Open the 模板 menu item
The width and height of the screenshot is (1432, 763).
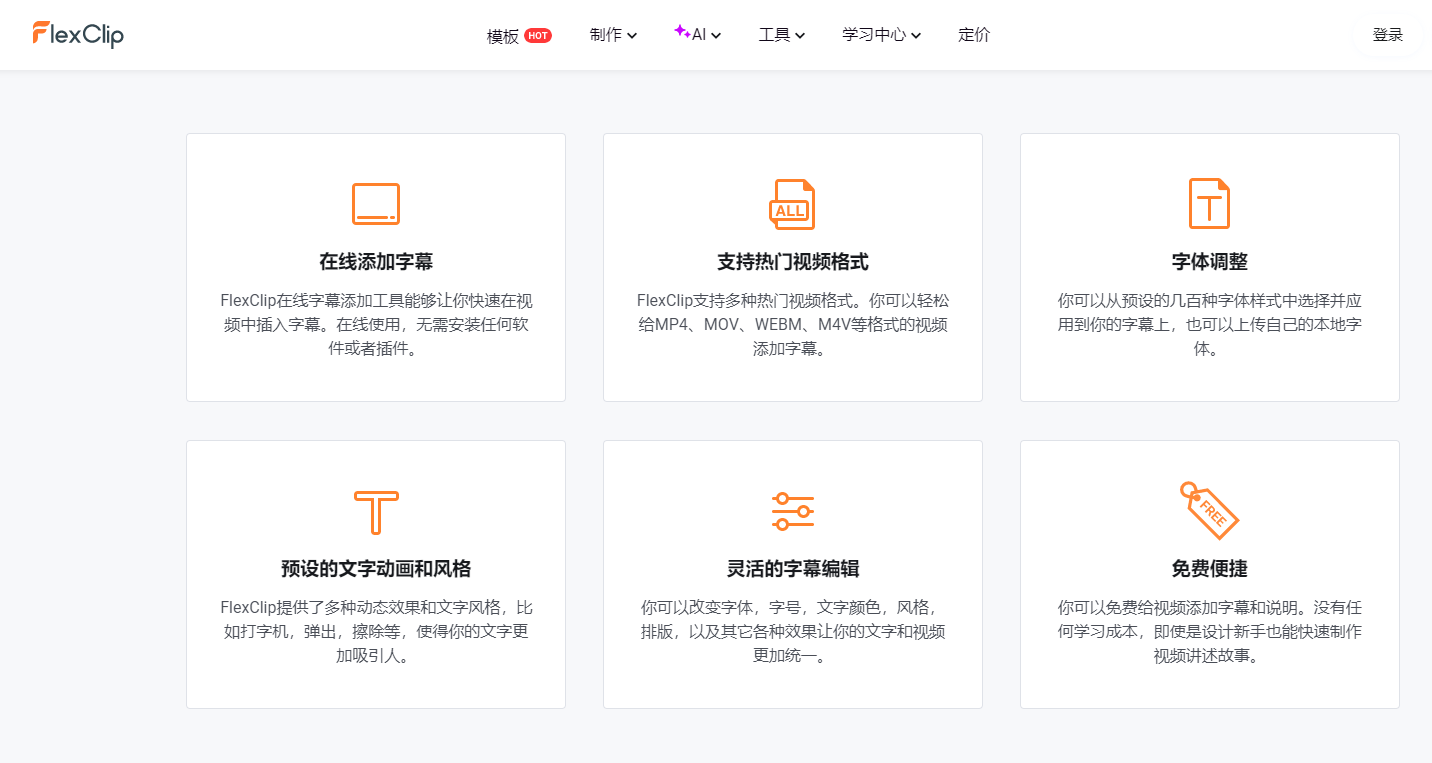pos(503,36)
